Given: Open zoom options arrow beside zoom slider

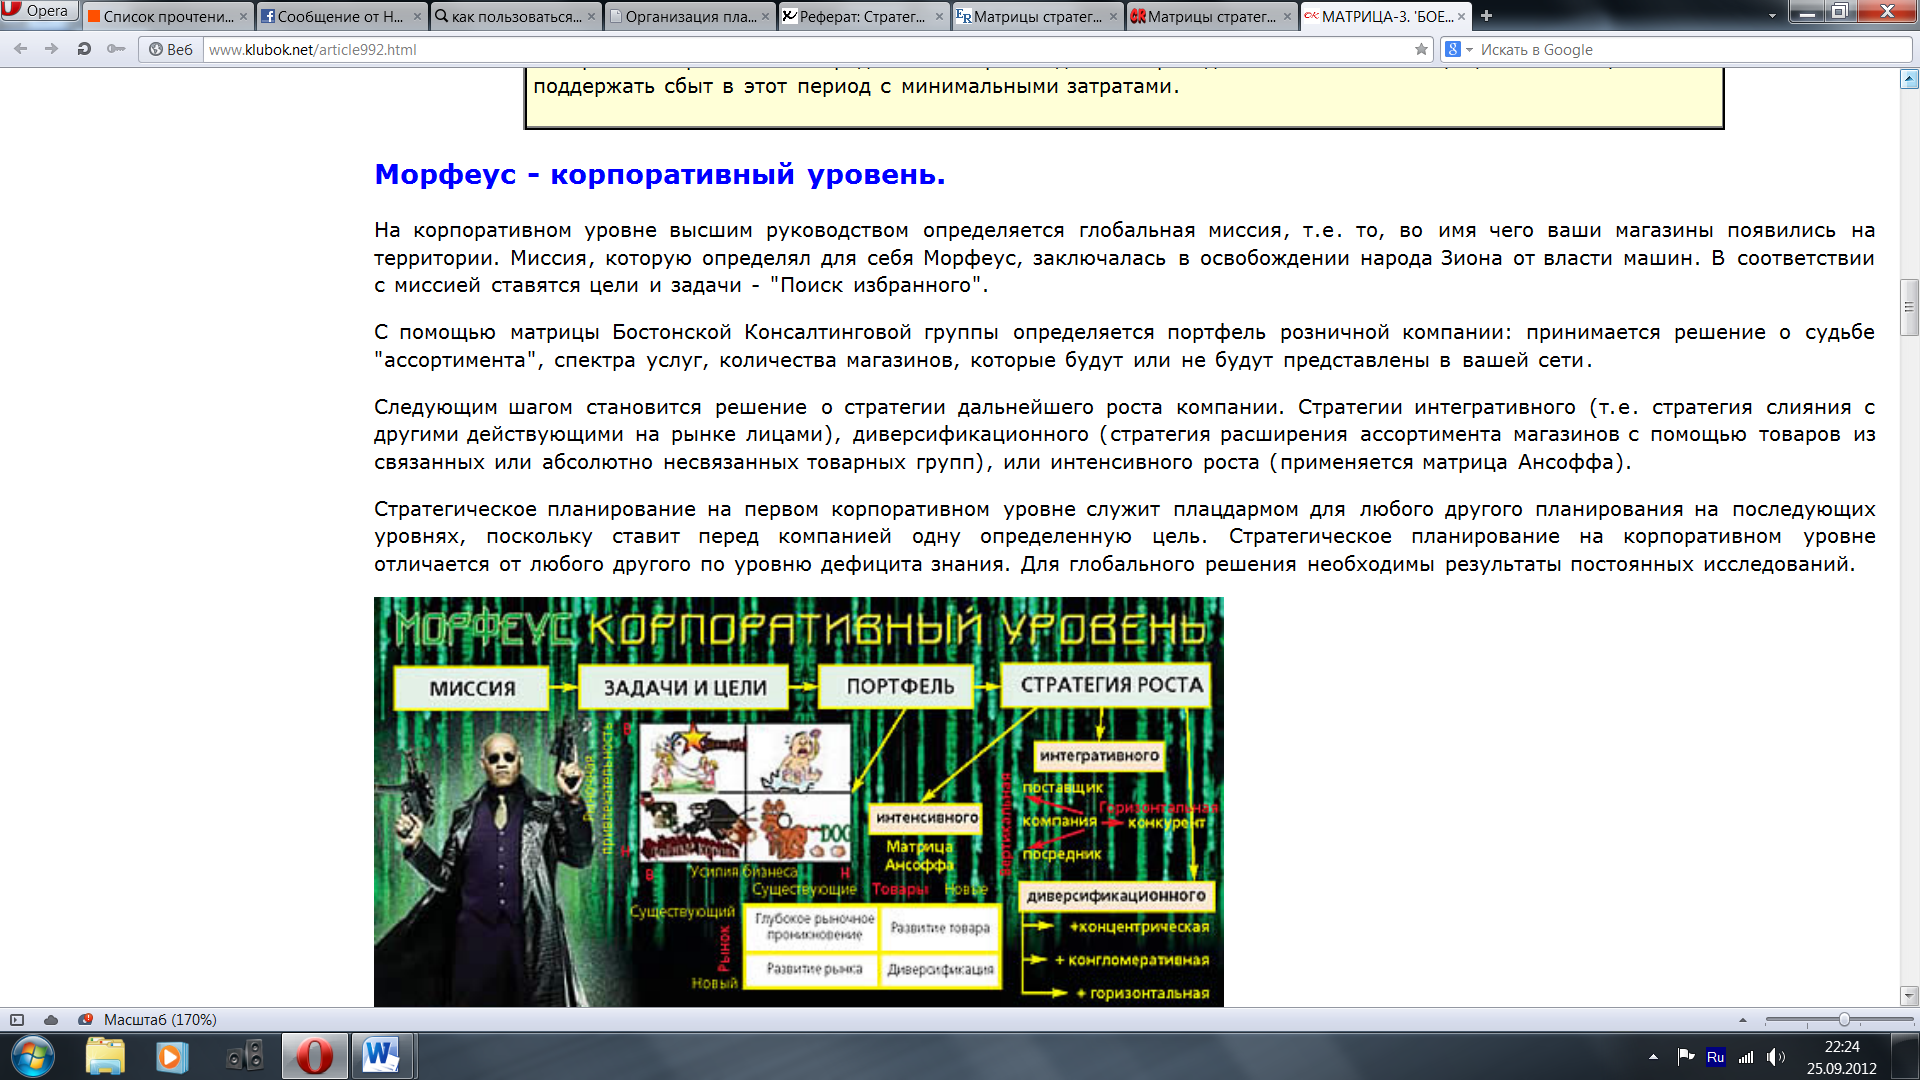Looking at the screenshot, I should [x=1743, y=1020].
